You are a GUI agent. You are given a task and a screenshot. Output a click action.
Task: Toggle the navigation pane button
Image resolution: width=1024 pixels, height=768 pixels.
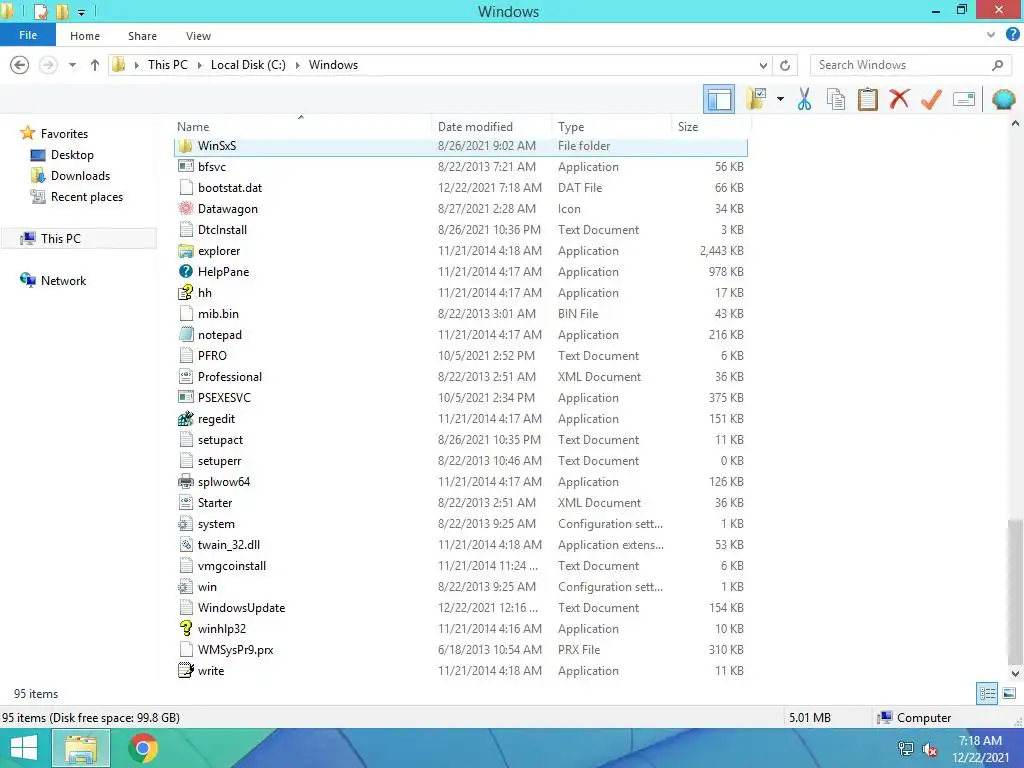[719, 100]
